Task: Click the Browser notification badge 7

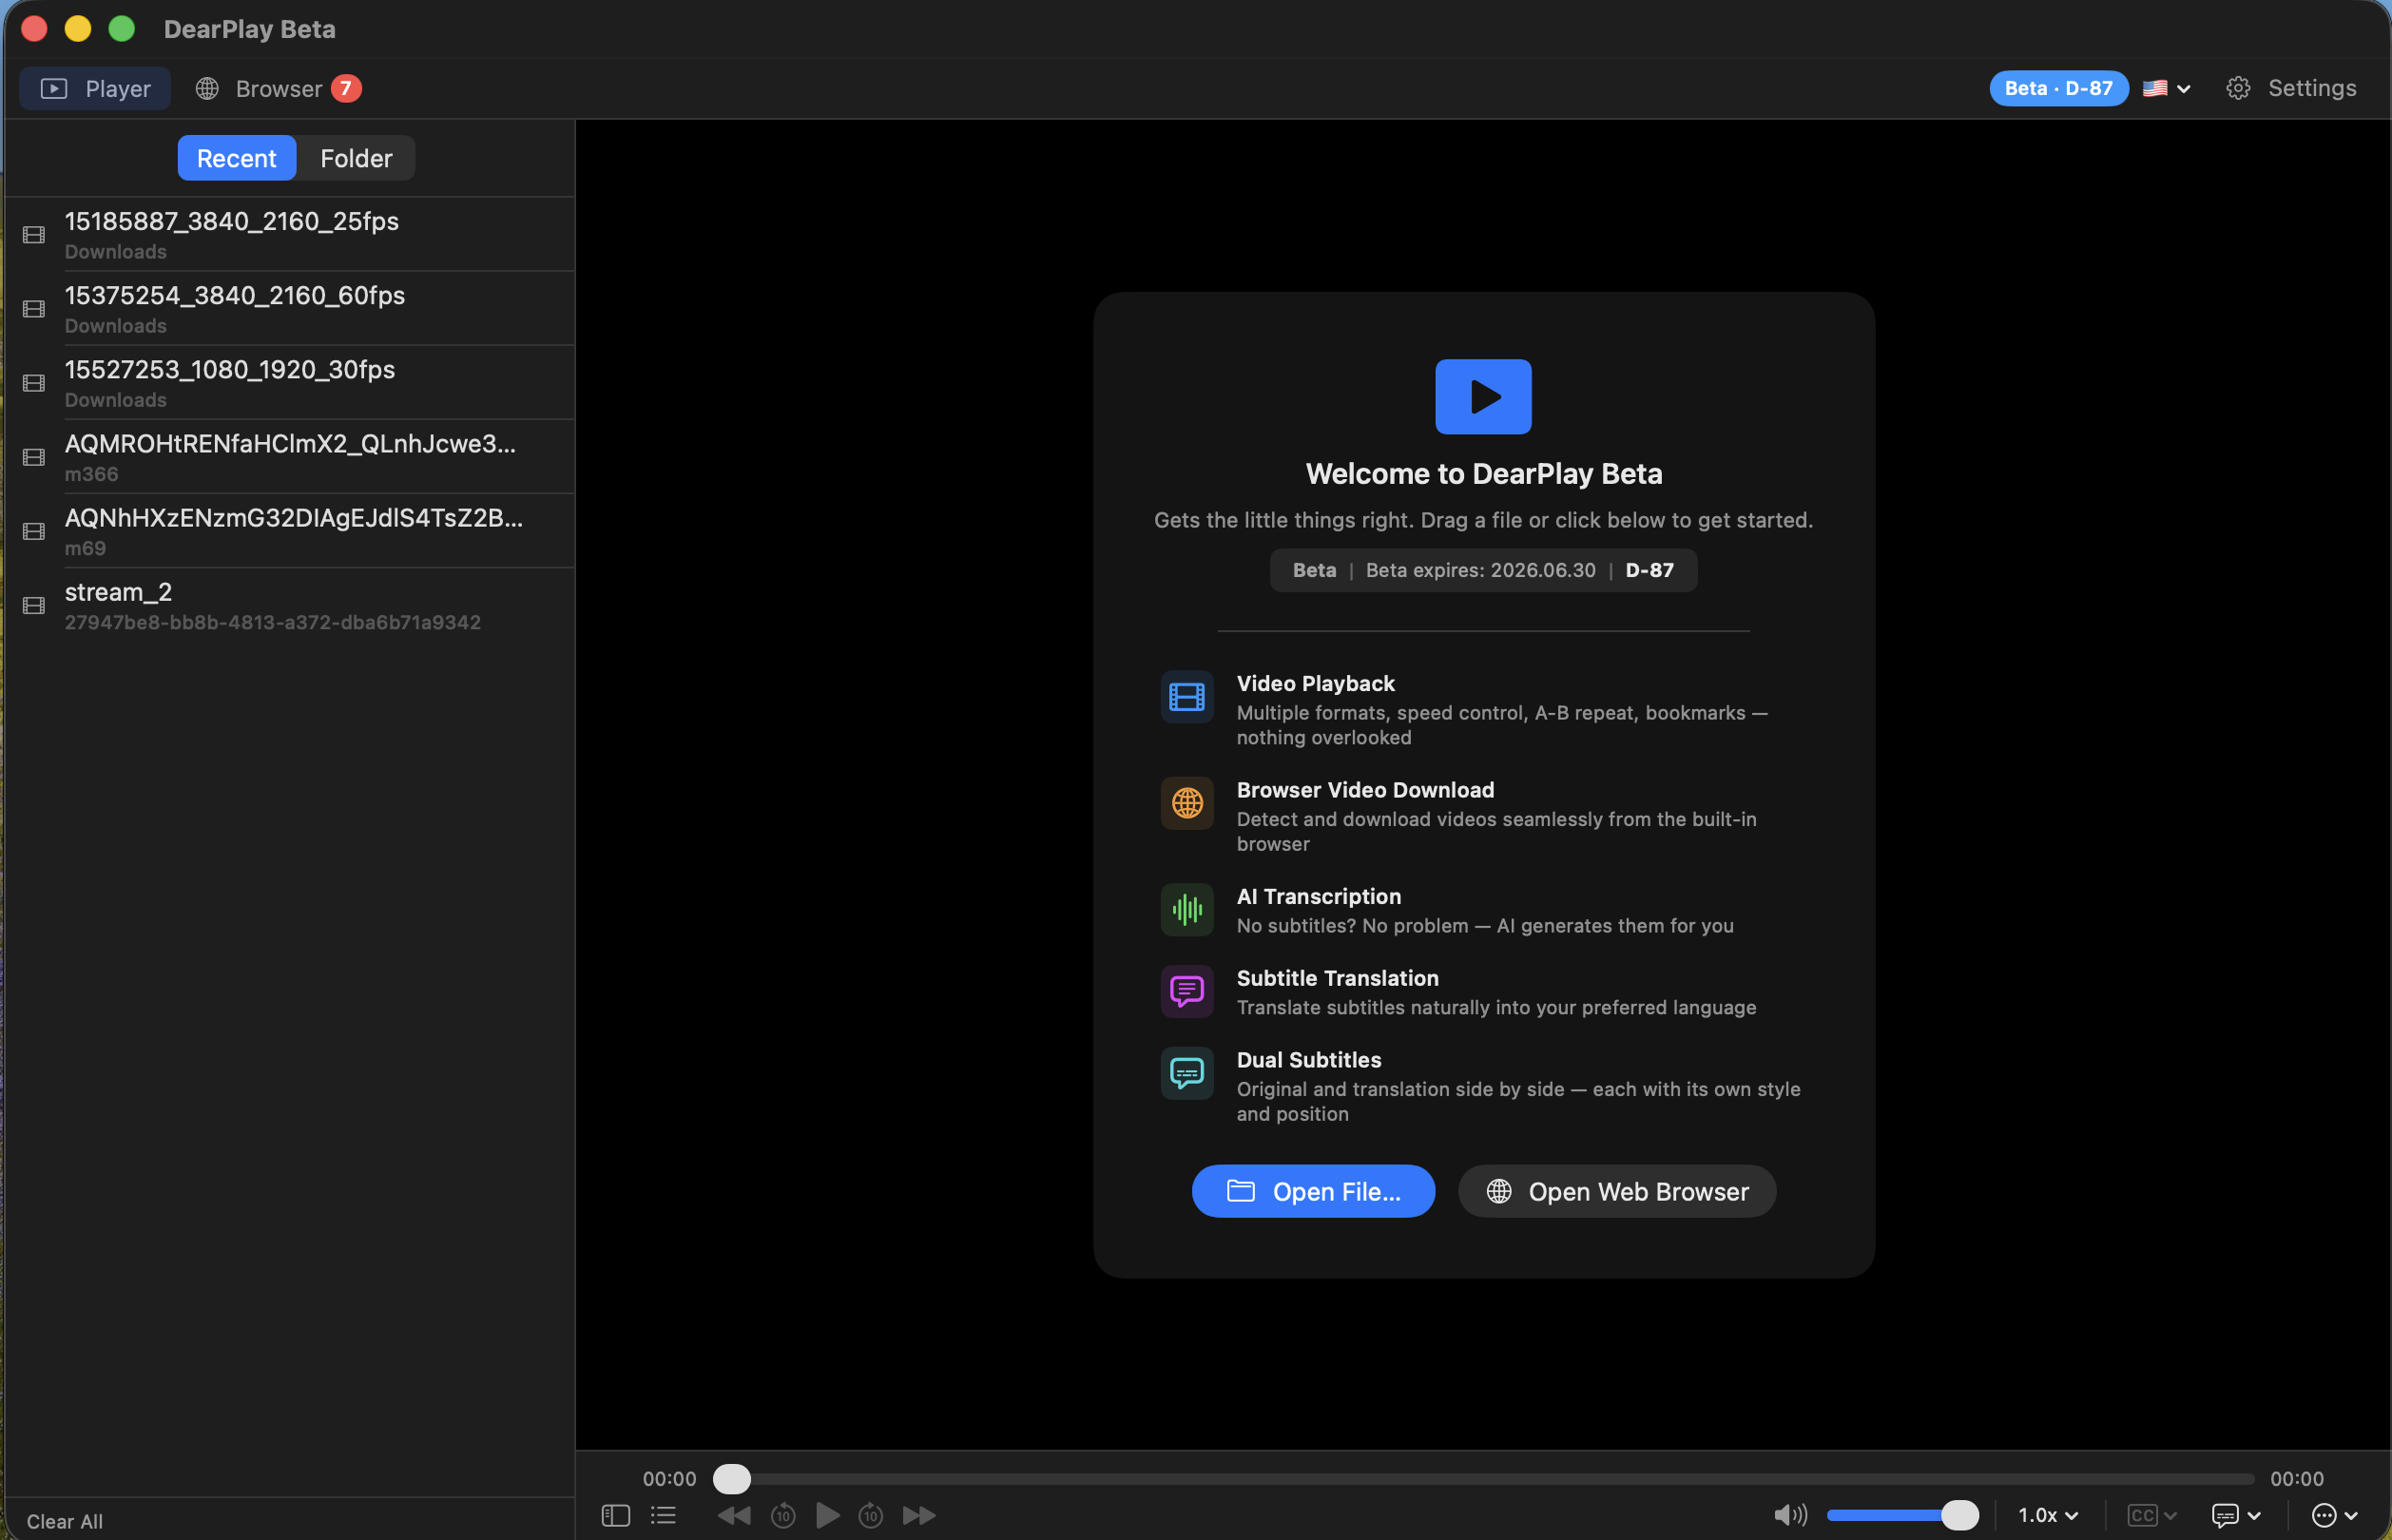Action: click(x=346, y=88)
